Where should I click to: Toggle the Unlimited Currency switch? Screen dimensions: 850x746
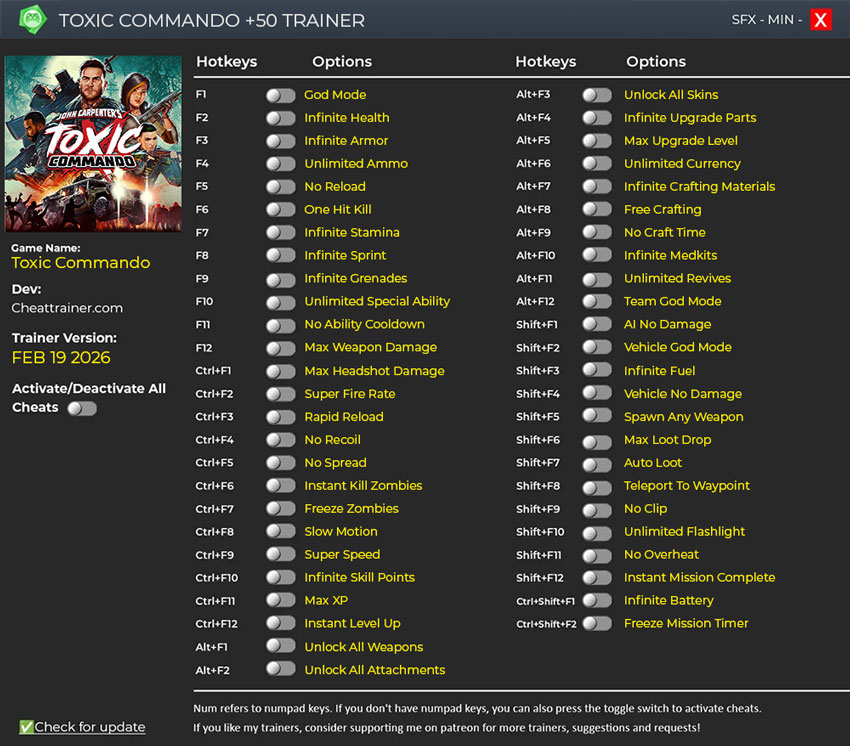tap(596, 164)
